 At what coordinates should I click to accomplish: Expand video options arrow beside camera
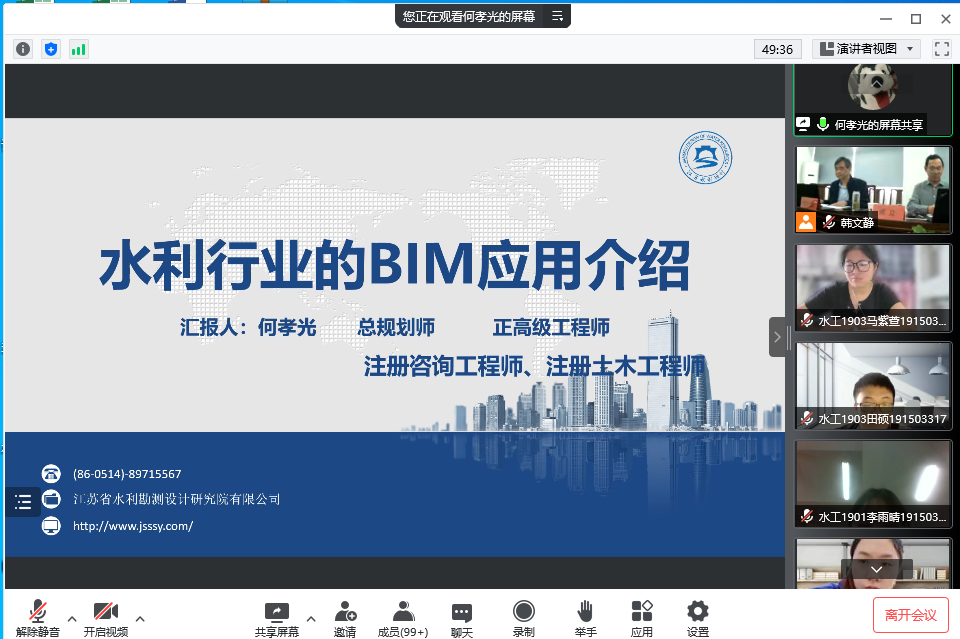tap(140, 618)
